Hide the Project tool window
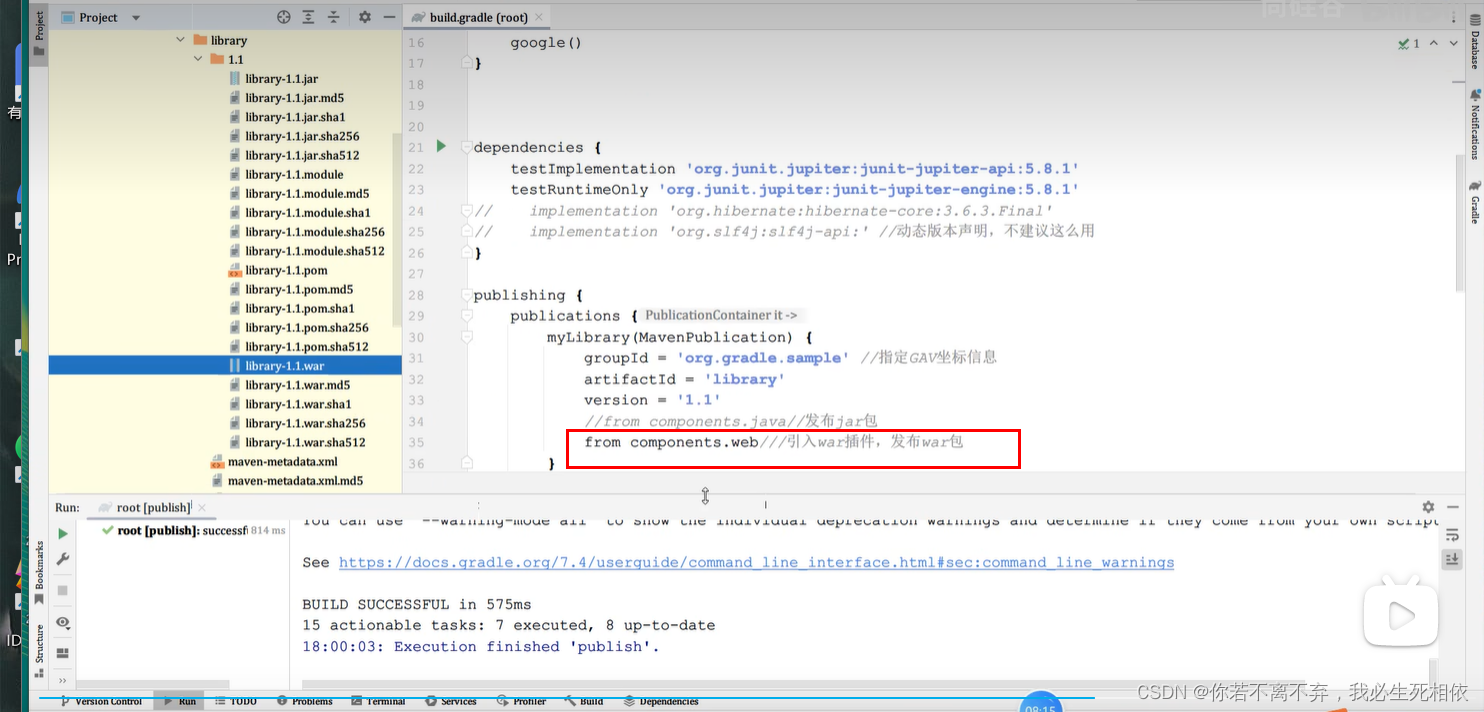Viewport: 1484px width, 712px height. (388, 17)
